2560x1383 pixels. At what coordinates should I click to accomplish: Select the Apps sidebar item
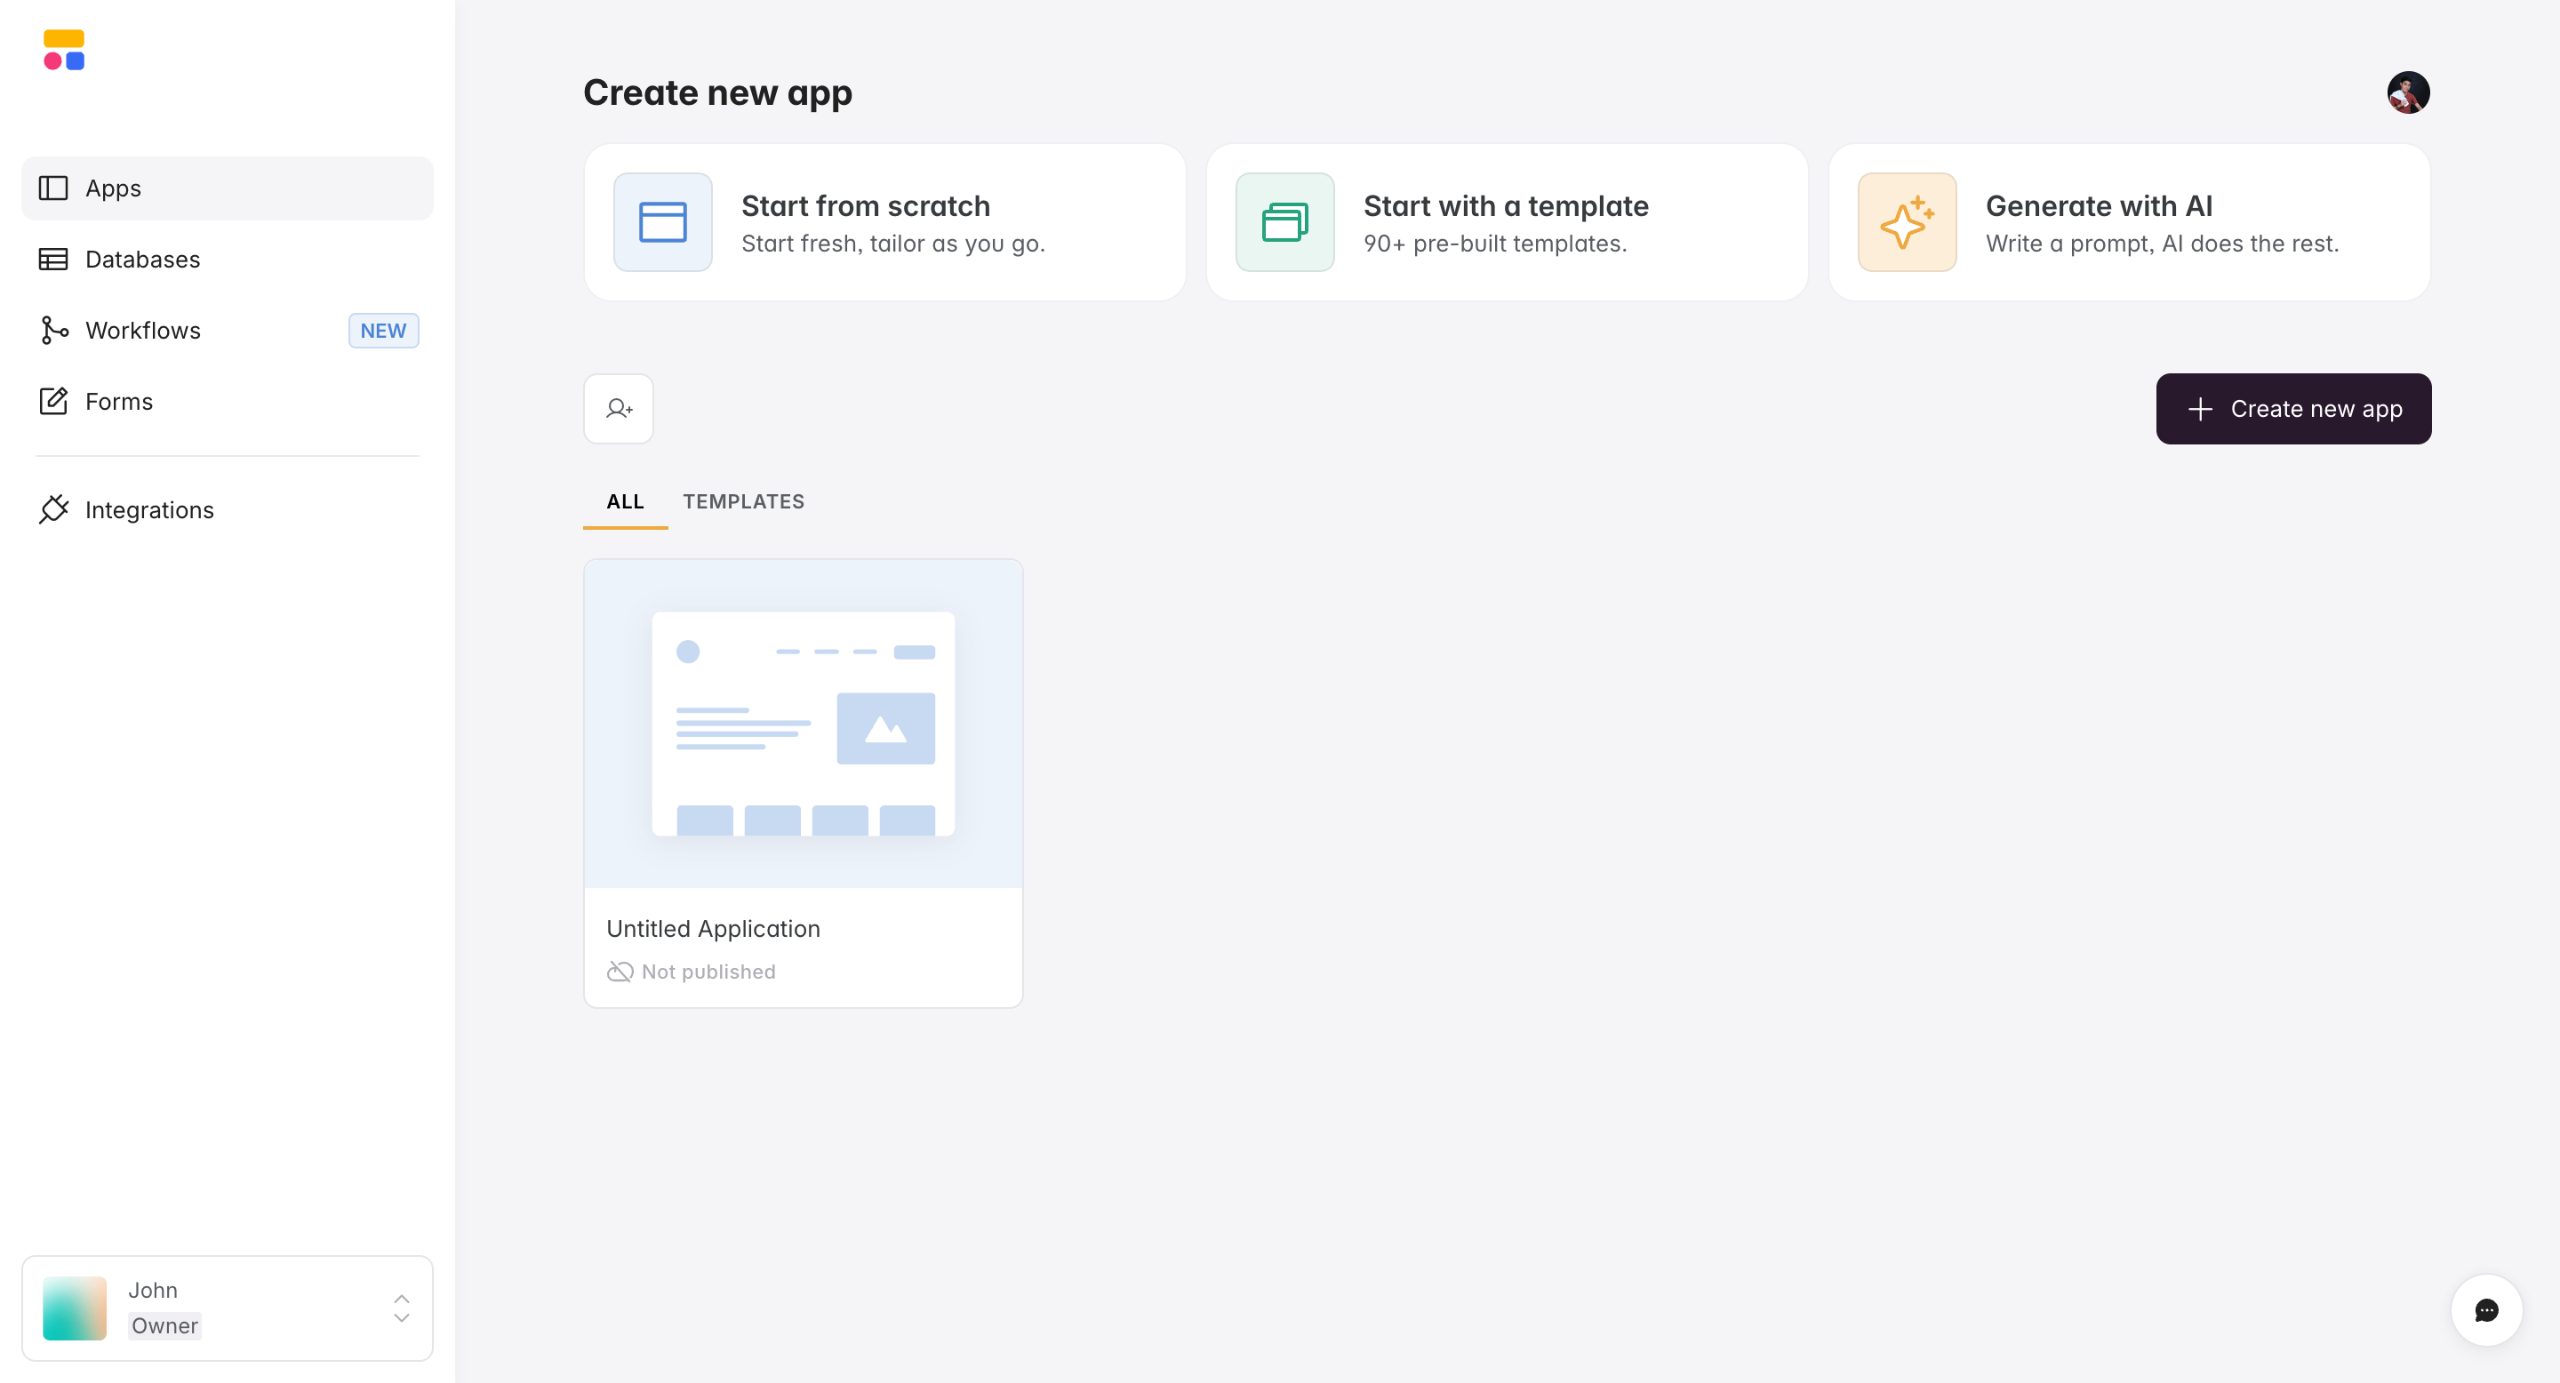[x=113, y=188]
